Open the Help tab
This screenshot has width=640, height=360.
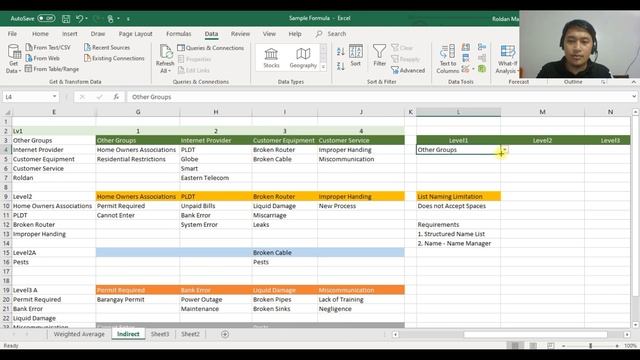pos(295,34)
